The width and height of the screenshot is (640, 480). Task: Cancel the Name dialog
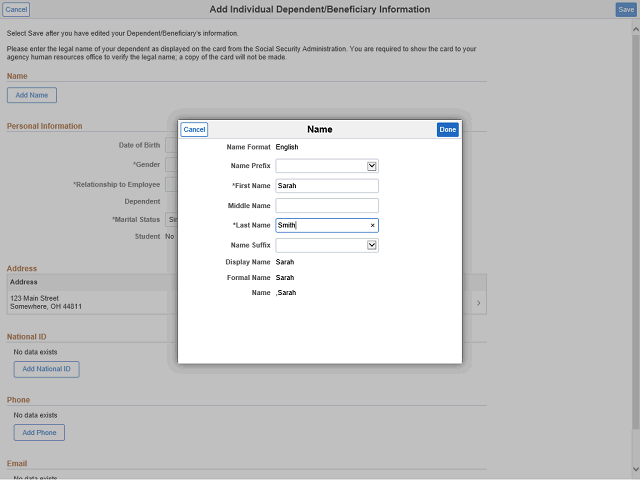point(194,129)
